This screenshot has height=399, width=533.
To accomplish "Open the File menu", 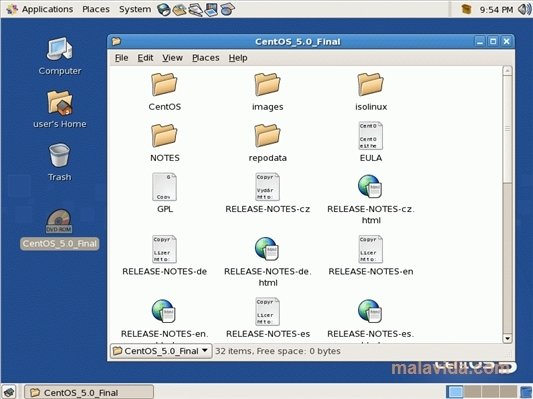I will pos(121,58).
